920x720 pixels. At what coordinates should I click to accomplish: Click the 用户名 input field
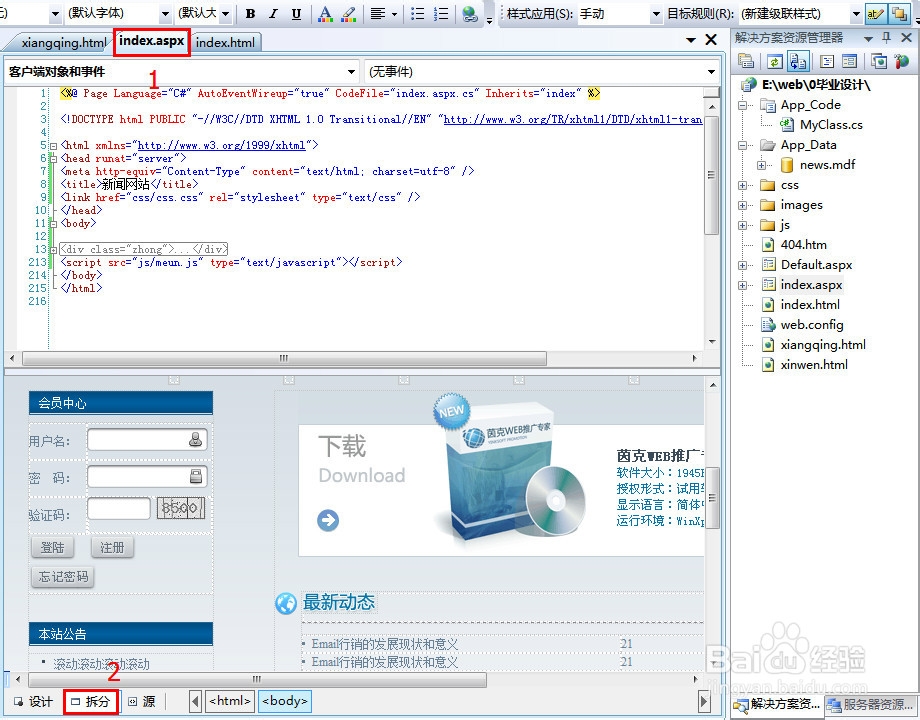click(x=147, y=440)
